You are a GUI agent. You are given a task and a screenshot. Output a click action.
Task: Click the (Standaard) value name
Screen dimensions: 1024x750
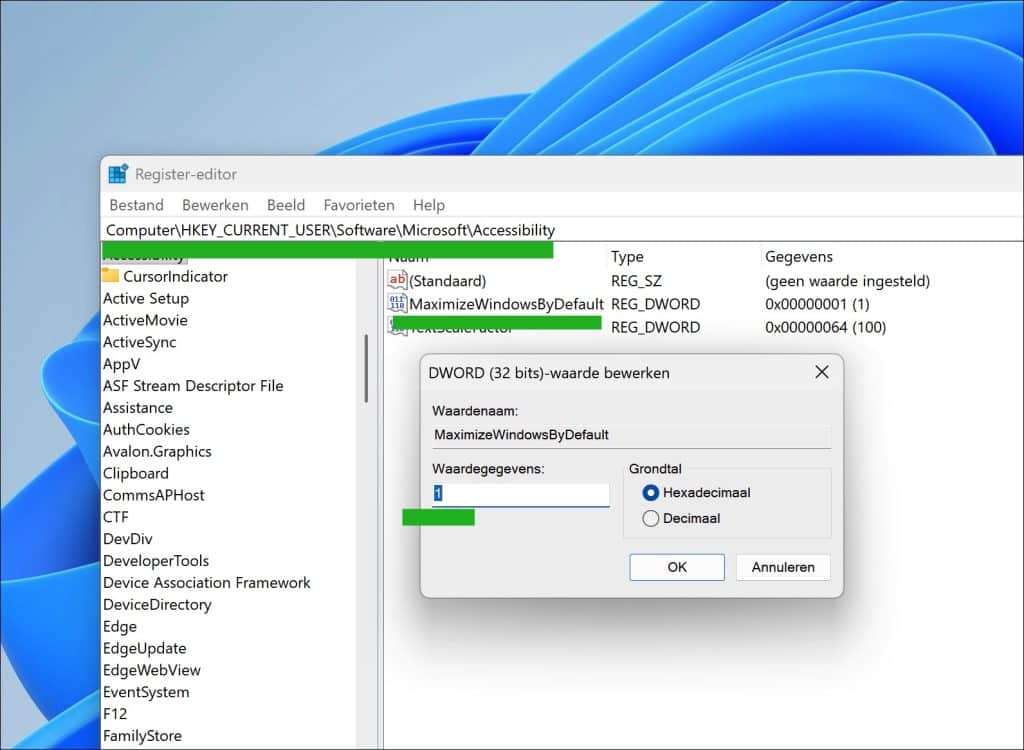tap(447, 281)
